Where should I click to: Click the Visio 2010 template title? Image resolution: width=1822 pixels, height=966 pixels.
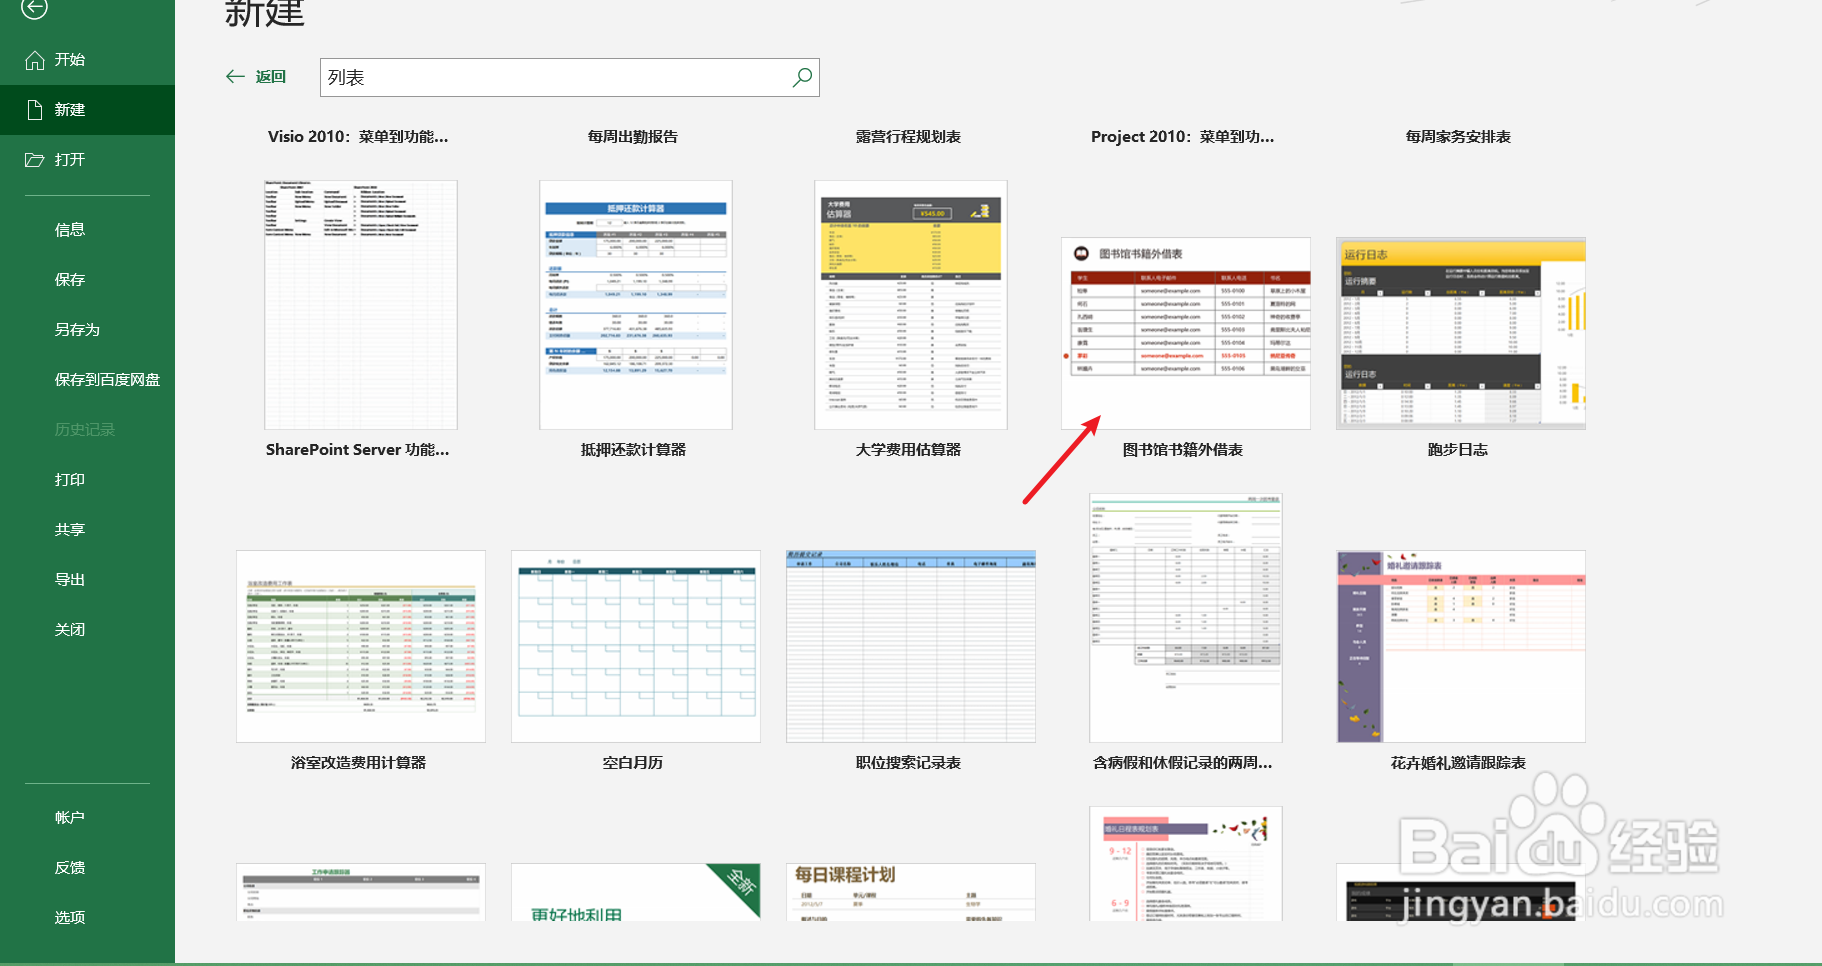[358, 137]
